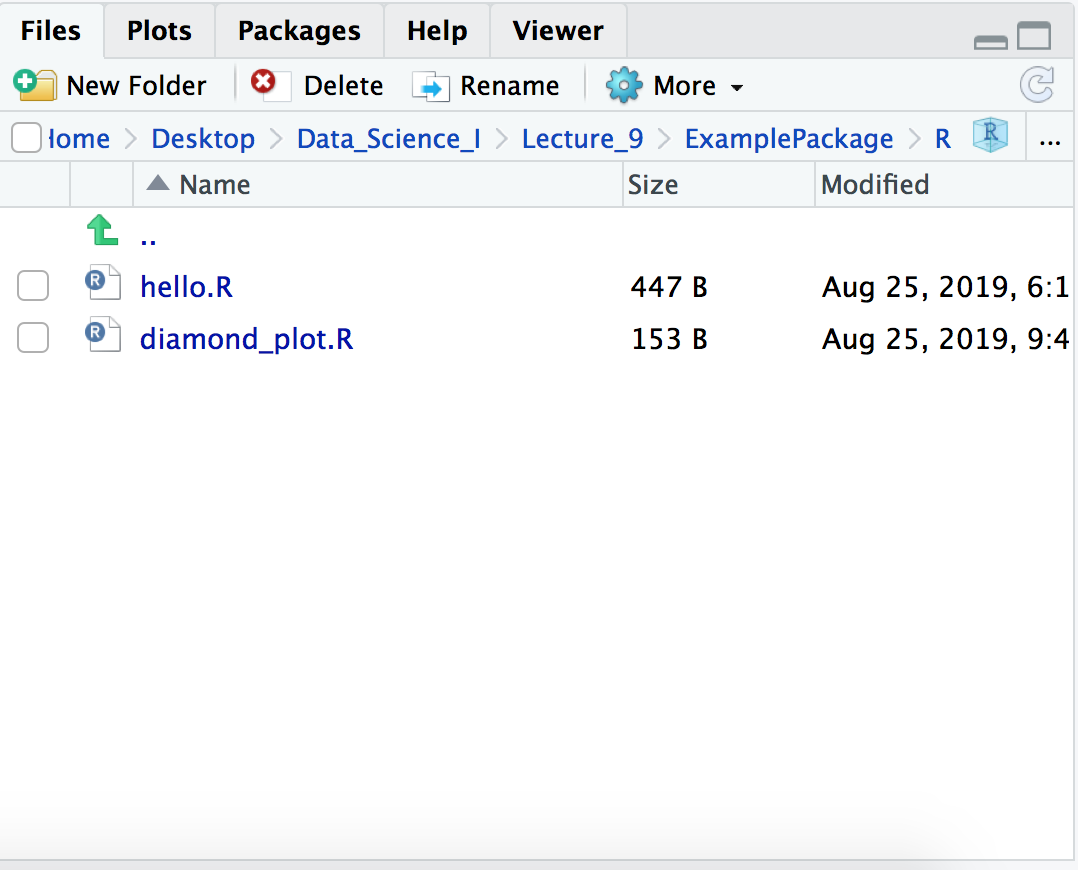Viewport: 1078px width, 870px height.
Task: Tick the diamond_plot.R checkbox
Action: (33, 339)
